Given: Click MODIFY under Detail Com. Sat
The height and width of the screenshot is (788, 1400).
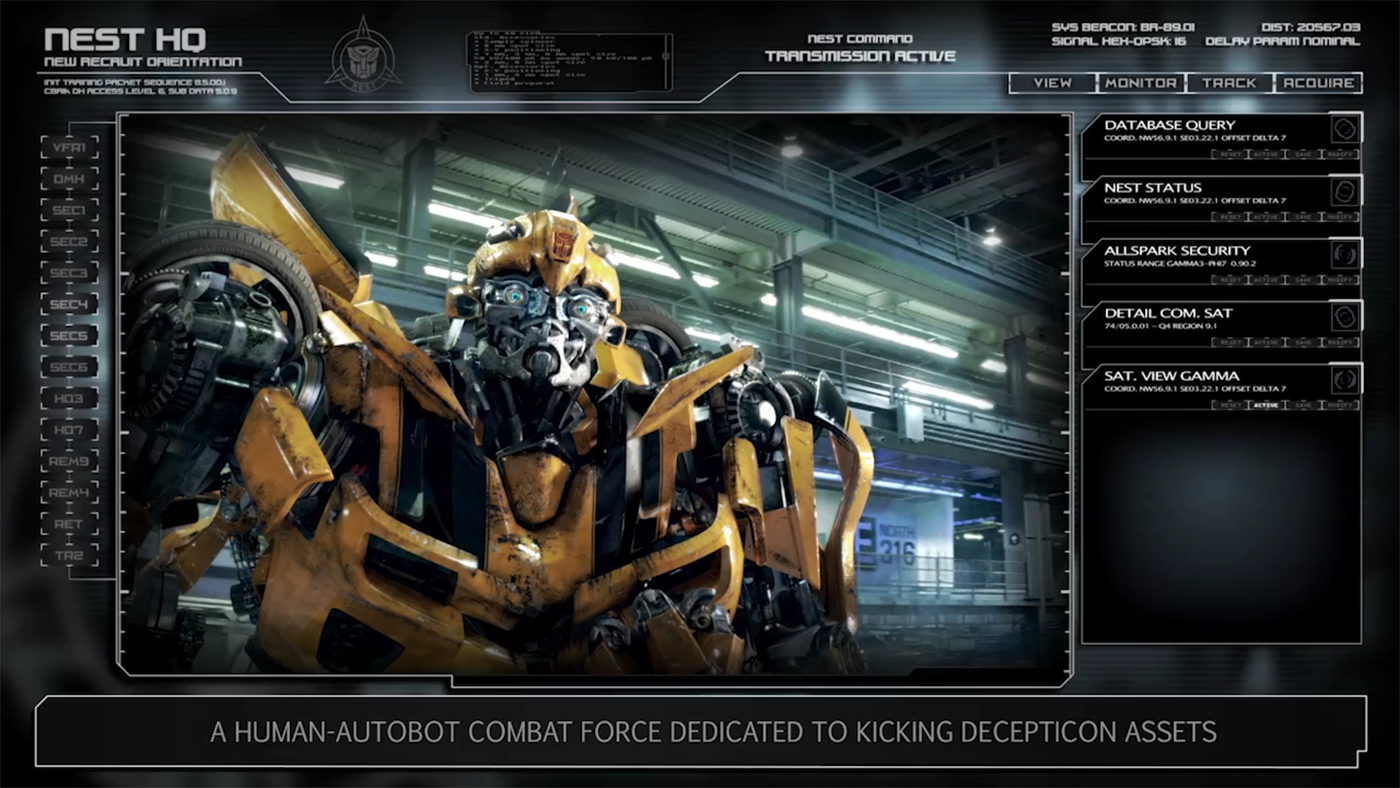Looking at the screenshot, I should 1339,342.
